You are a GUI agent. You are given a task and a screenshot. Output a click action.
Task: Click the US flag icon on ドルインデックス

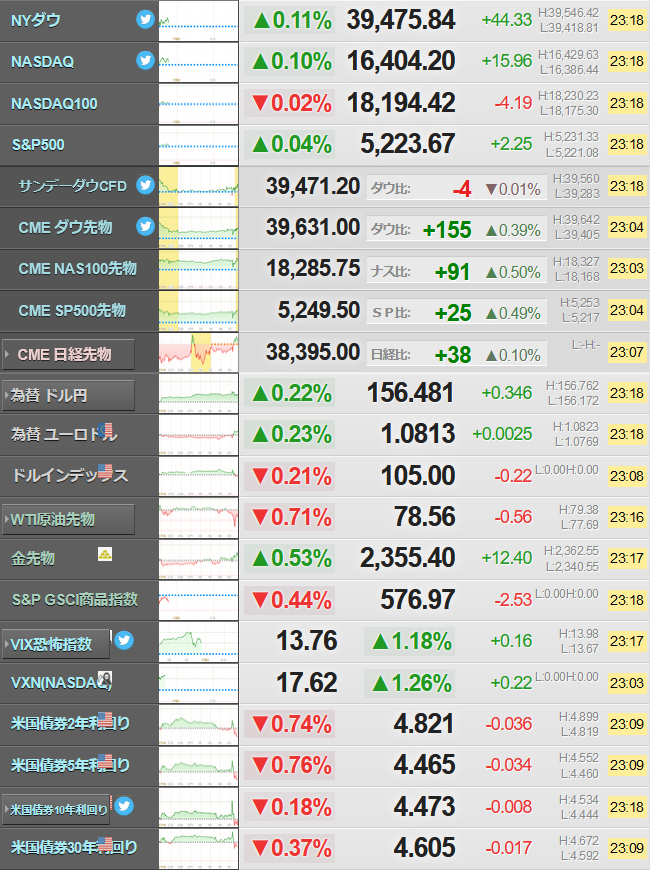coord(105,472)
